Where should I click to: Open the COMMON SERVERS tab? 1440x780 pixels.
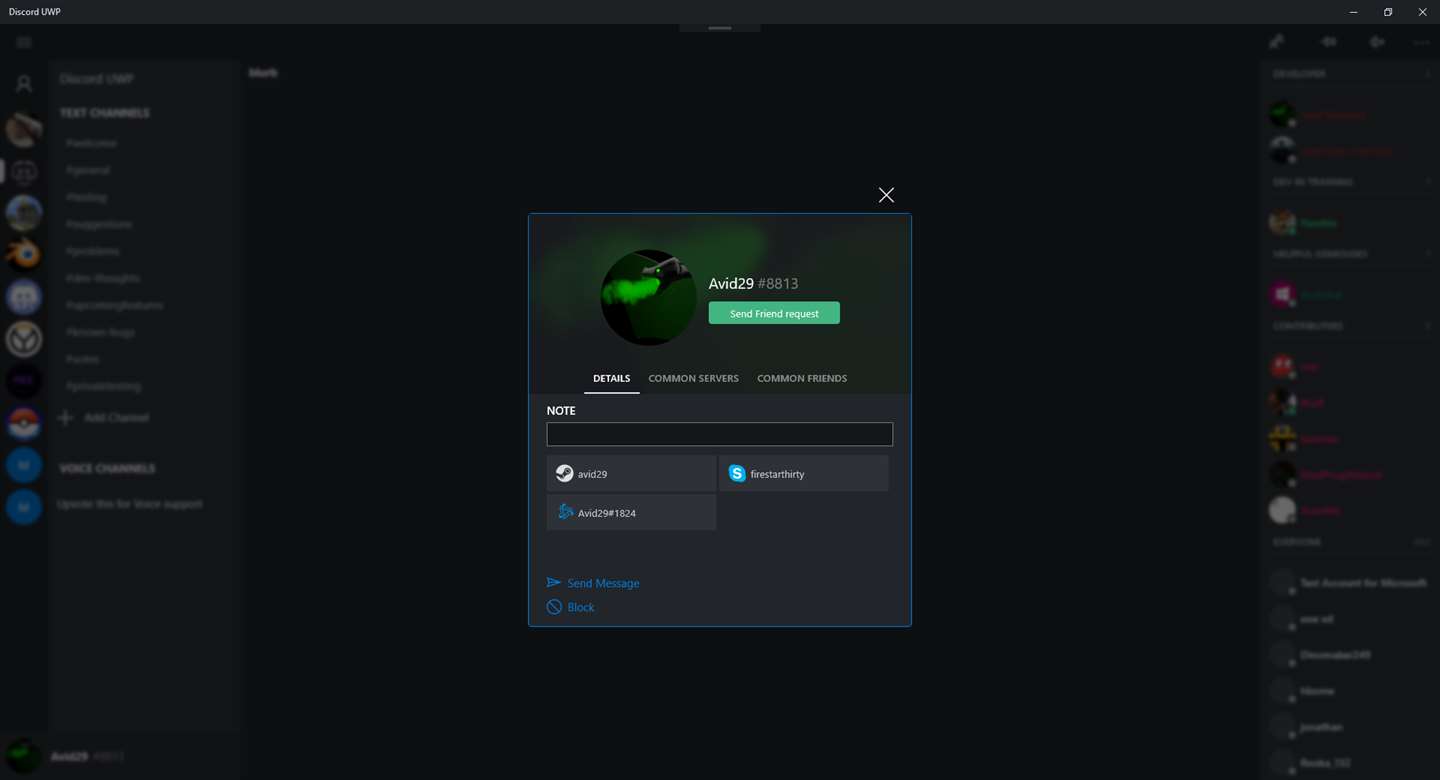(693, 378)
